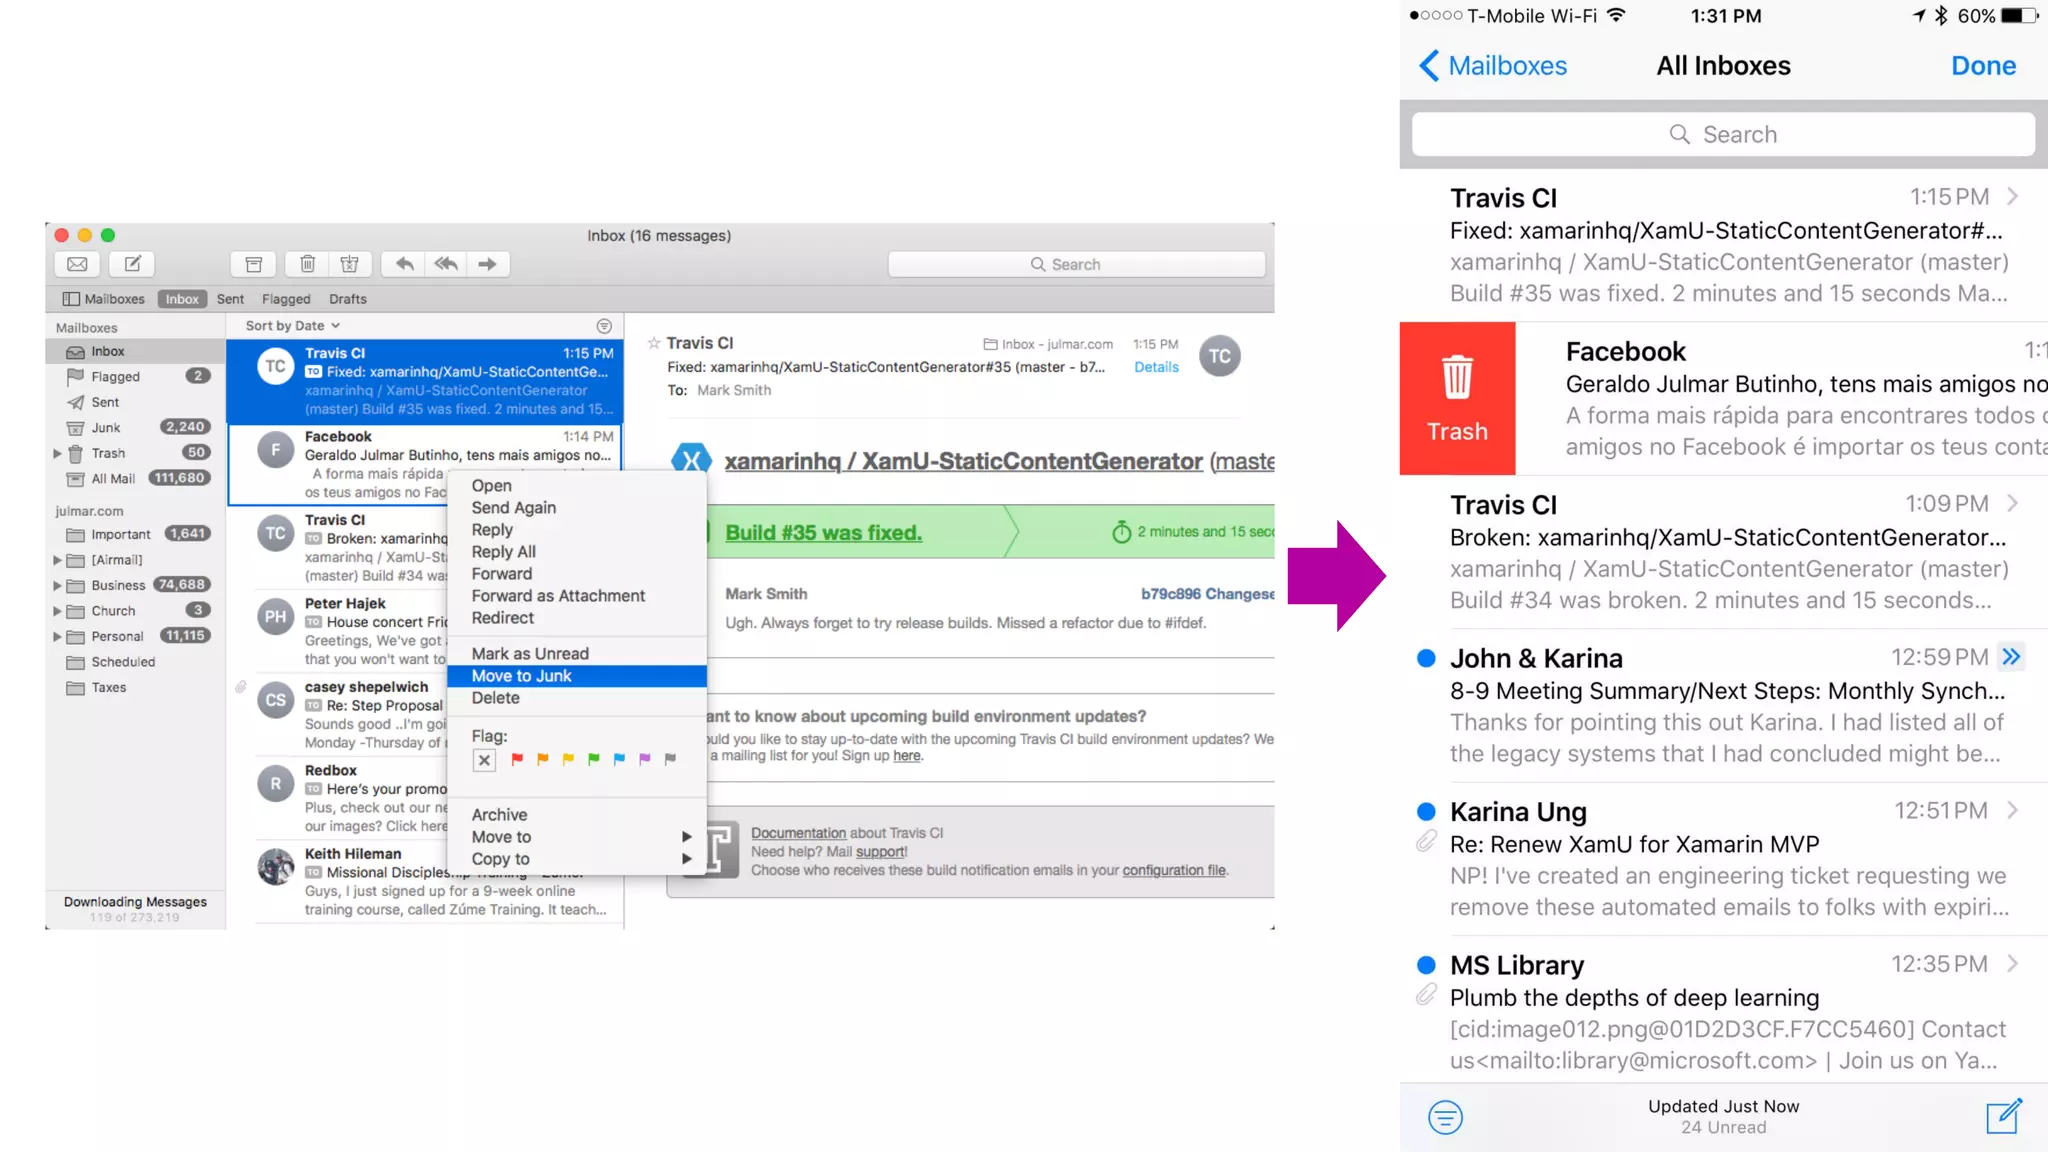
Task: Click the Reply All double-arrow icon
Action: pos(446,264)
